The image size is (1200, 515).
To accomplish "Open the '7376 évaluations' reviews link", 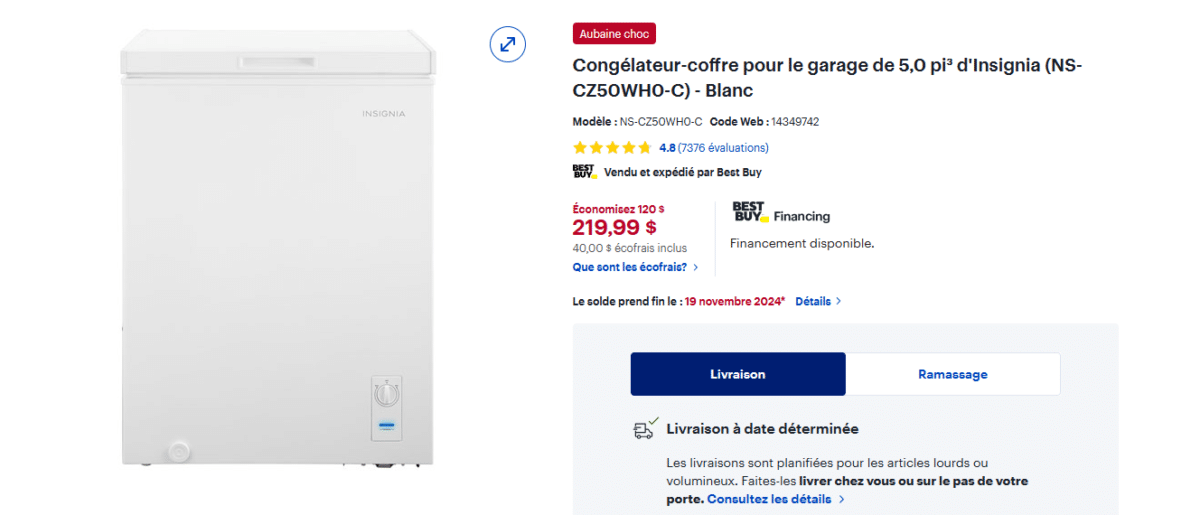I will [x=723, y=148].
